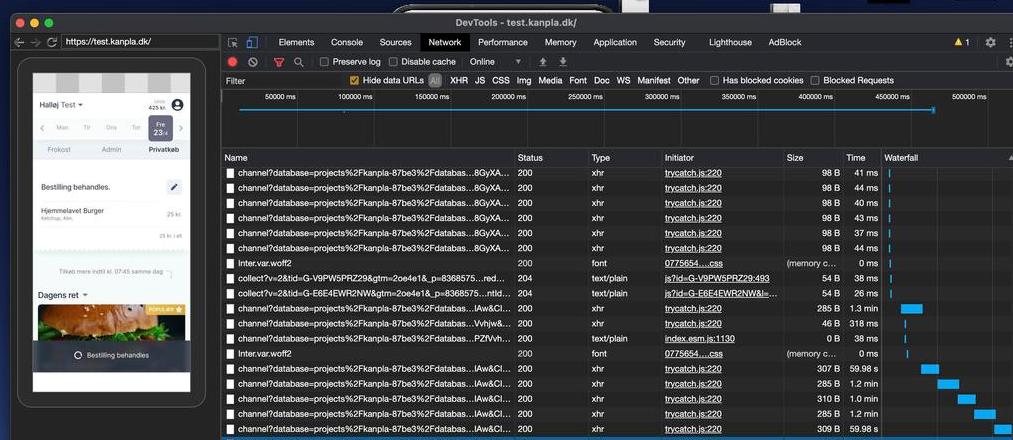Click the burger dish thumbnail
The image size is (1013, 440).
tap(112, 322)
